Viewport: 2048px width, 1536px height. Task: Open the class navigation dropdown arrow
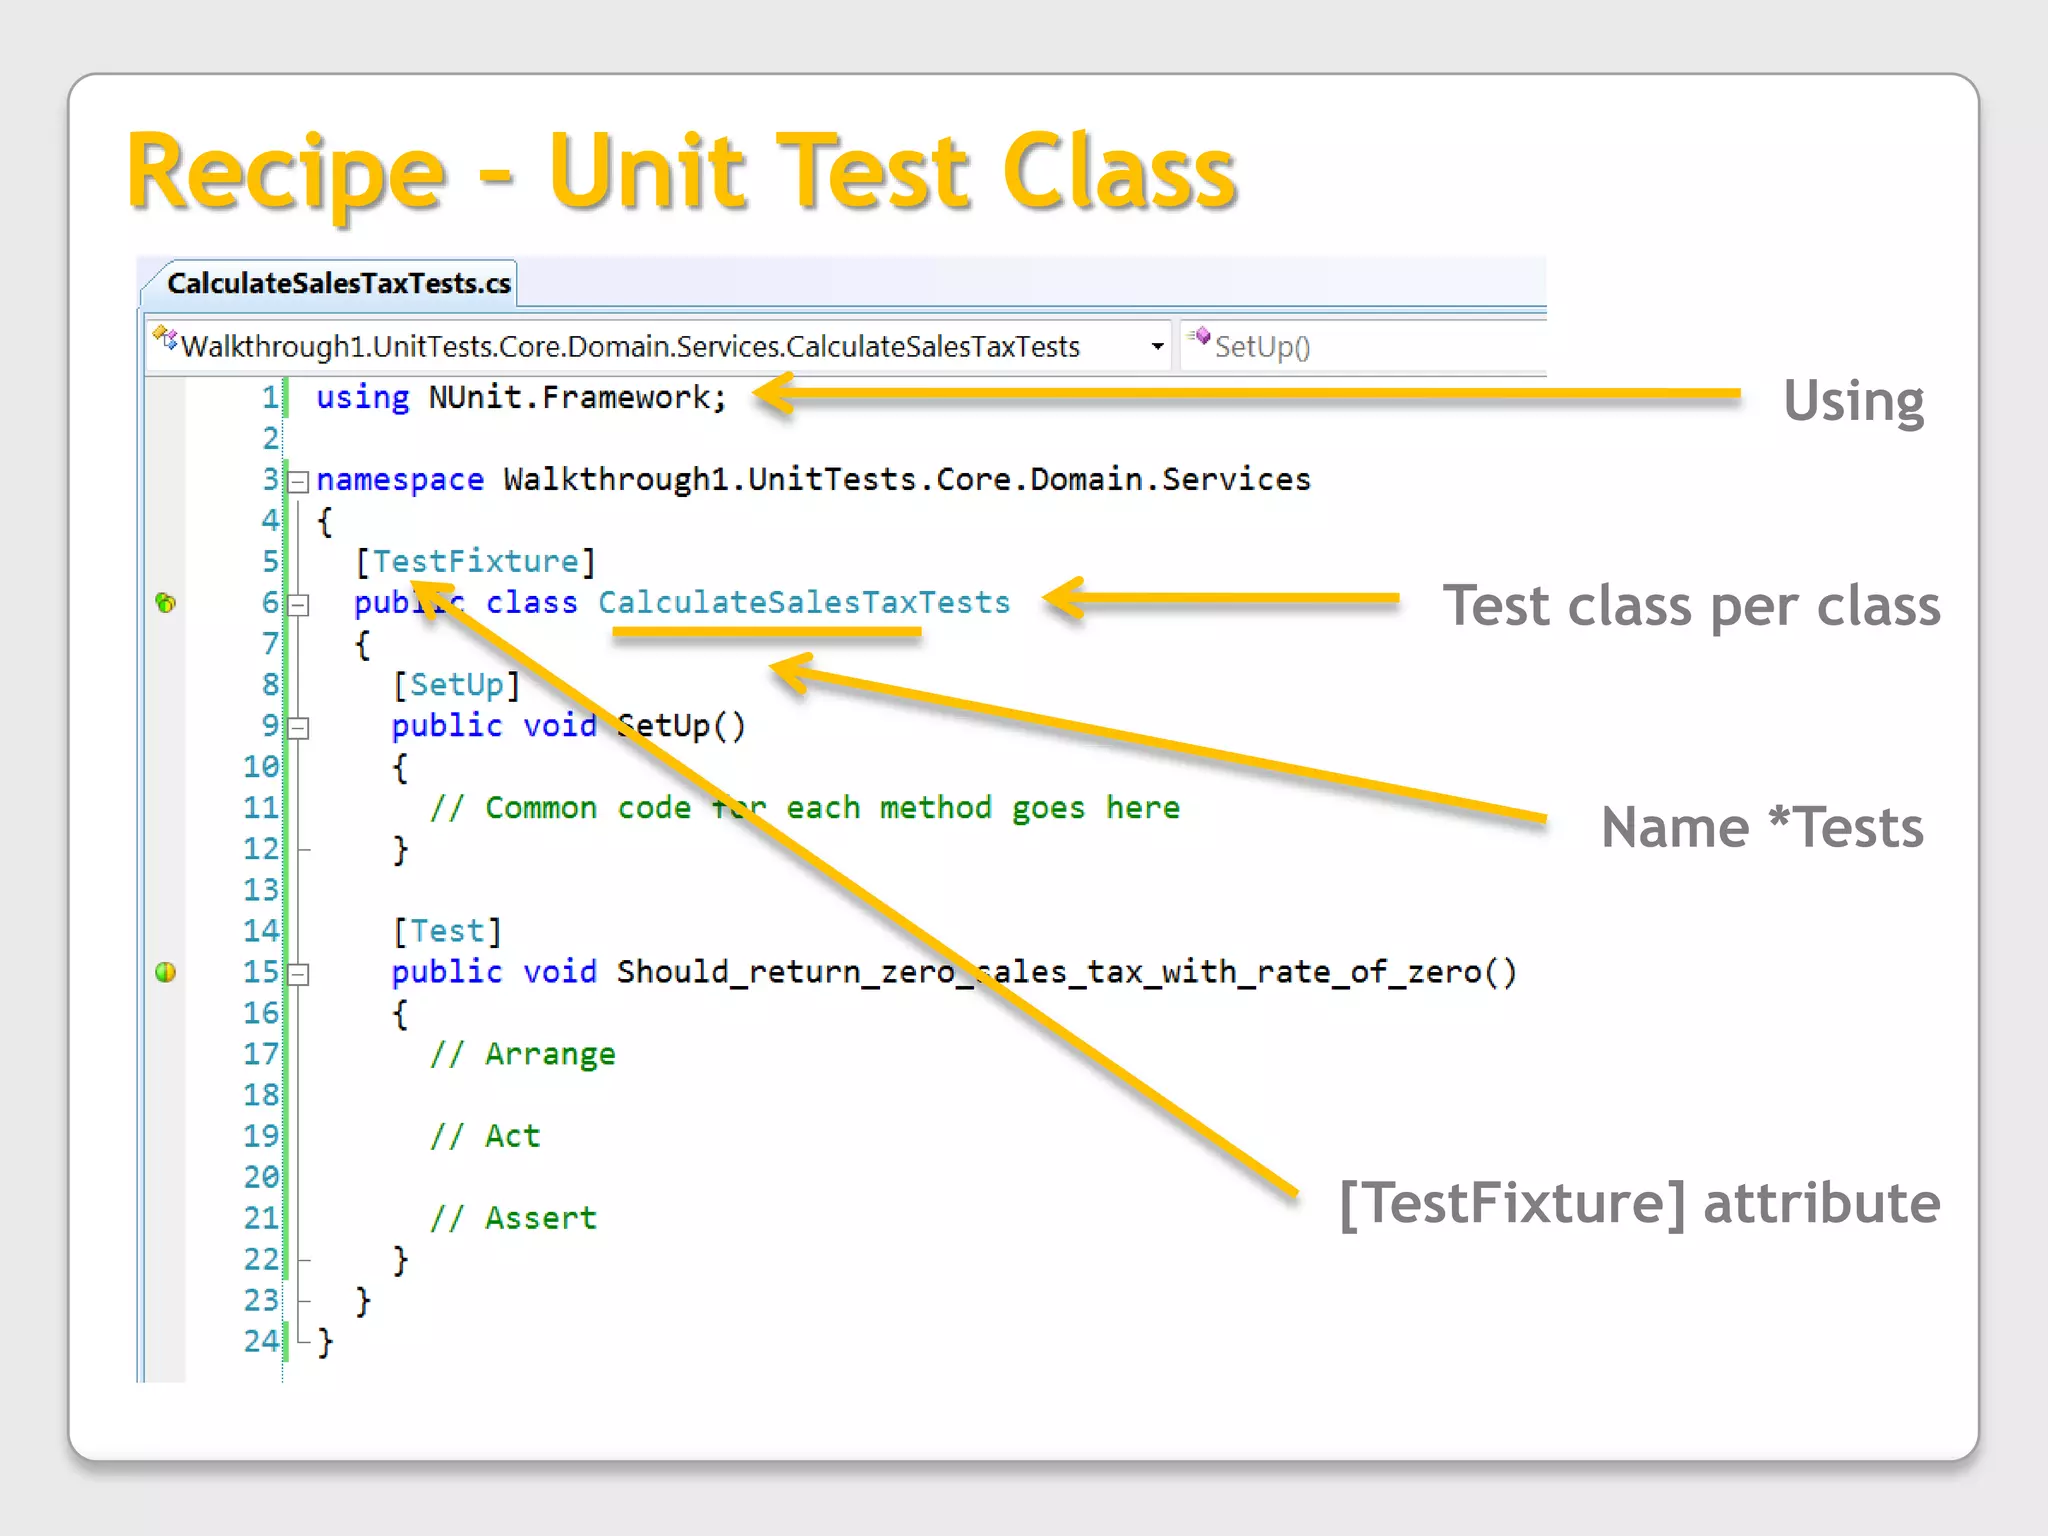point(1157,347)
